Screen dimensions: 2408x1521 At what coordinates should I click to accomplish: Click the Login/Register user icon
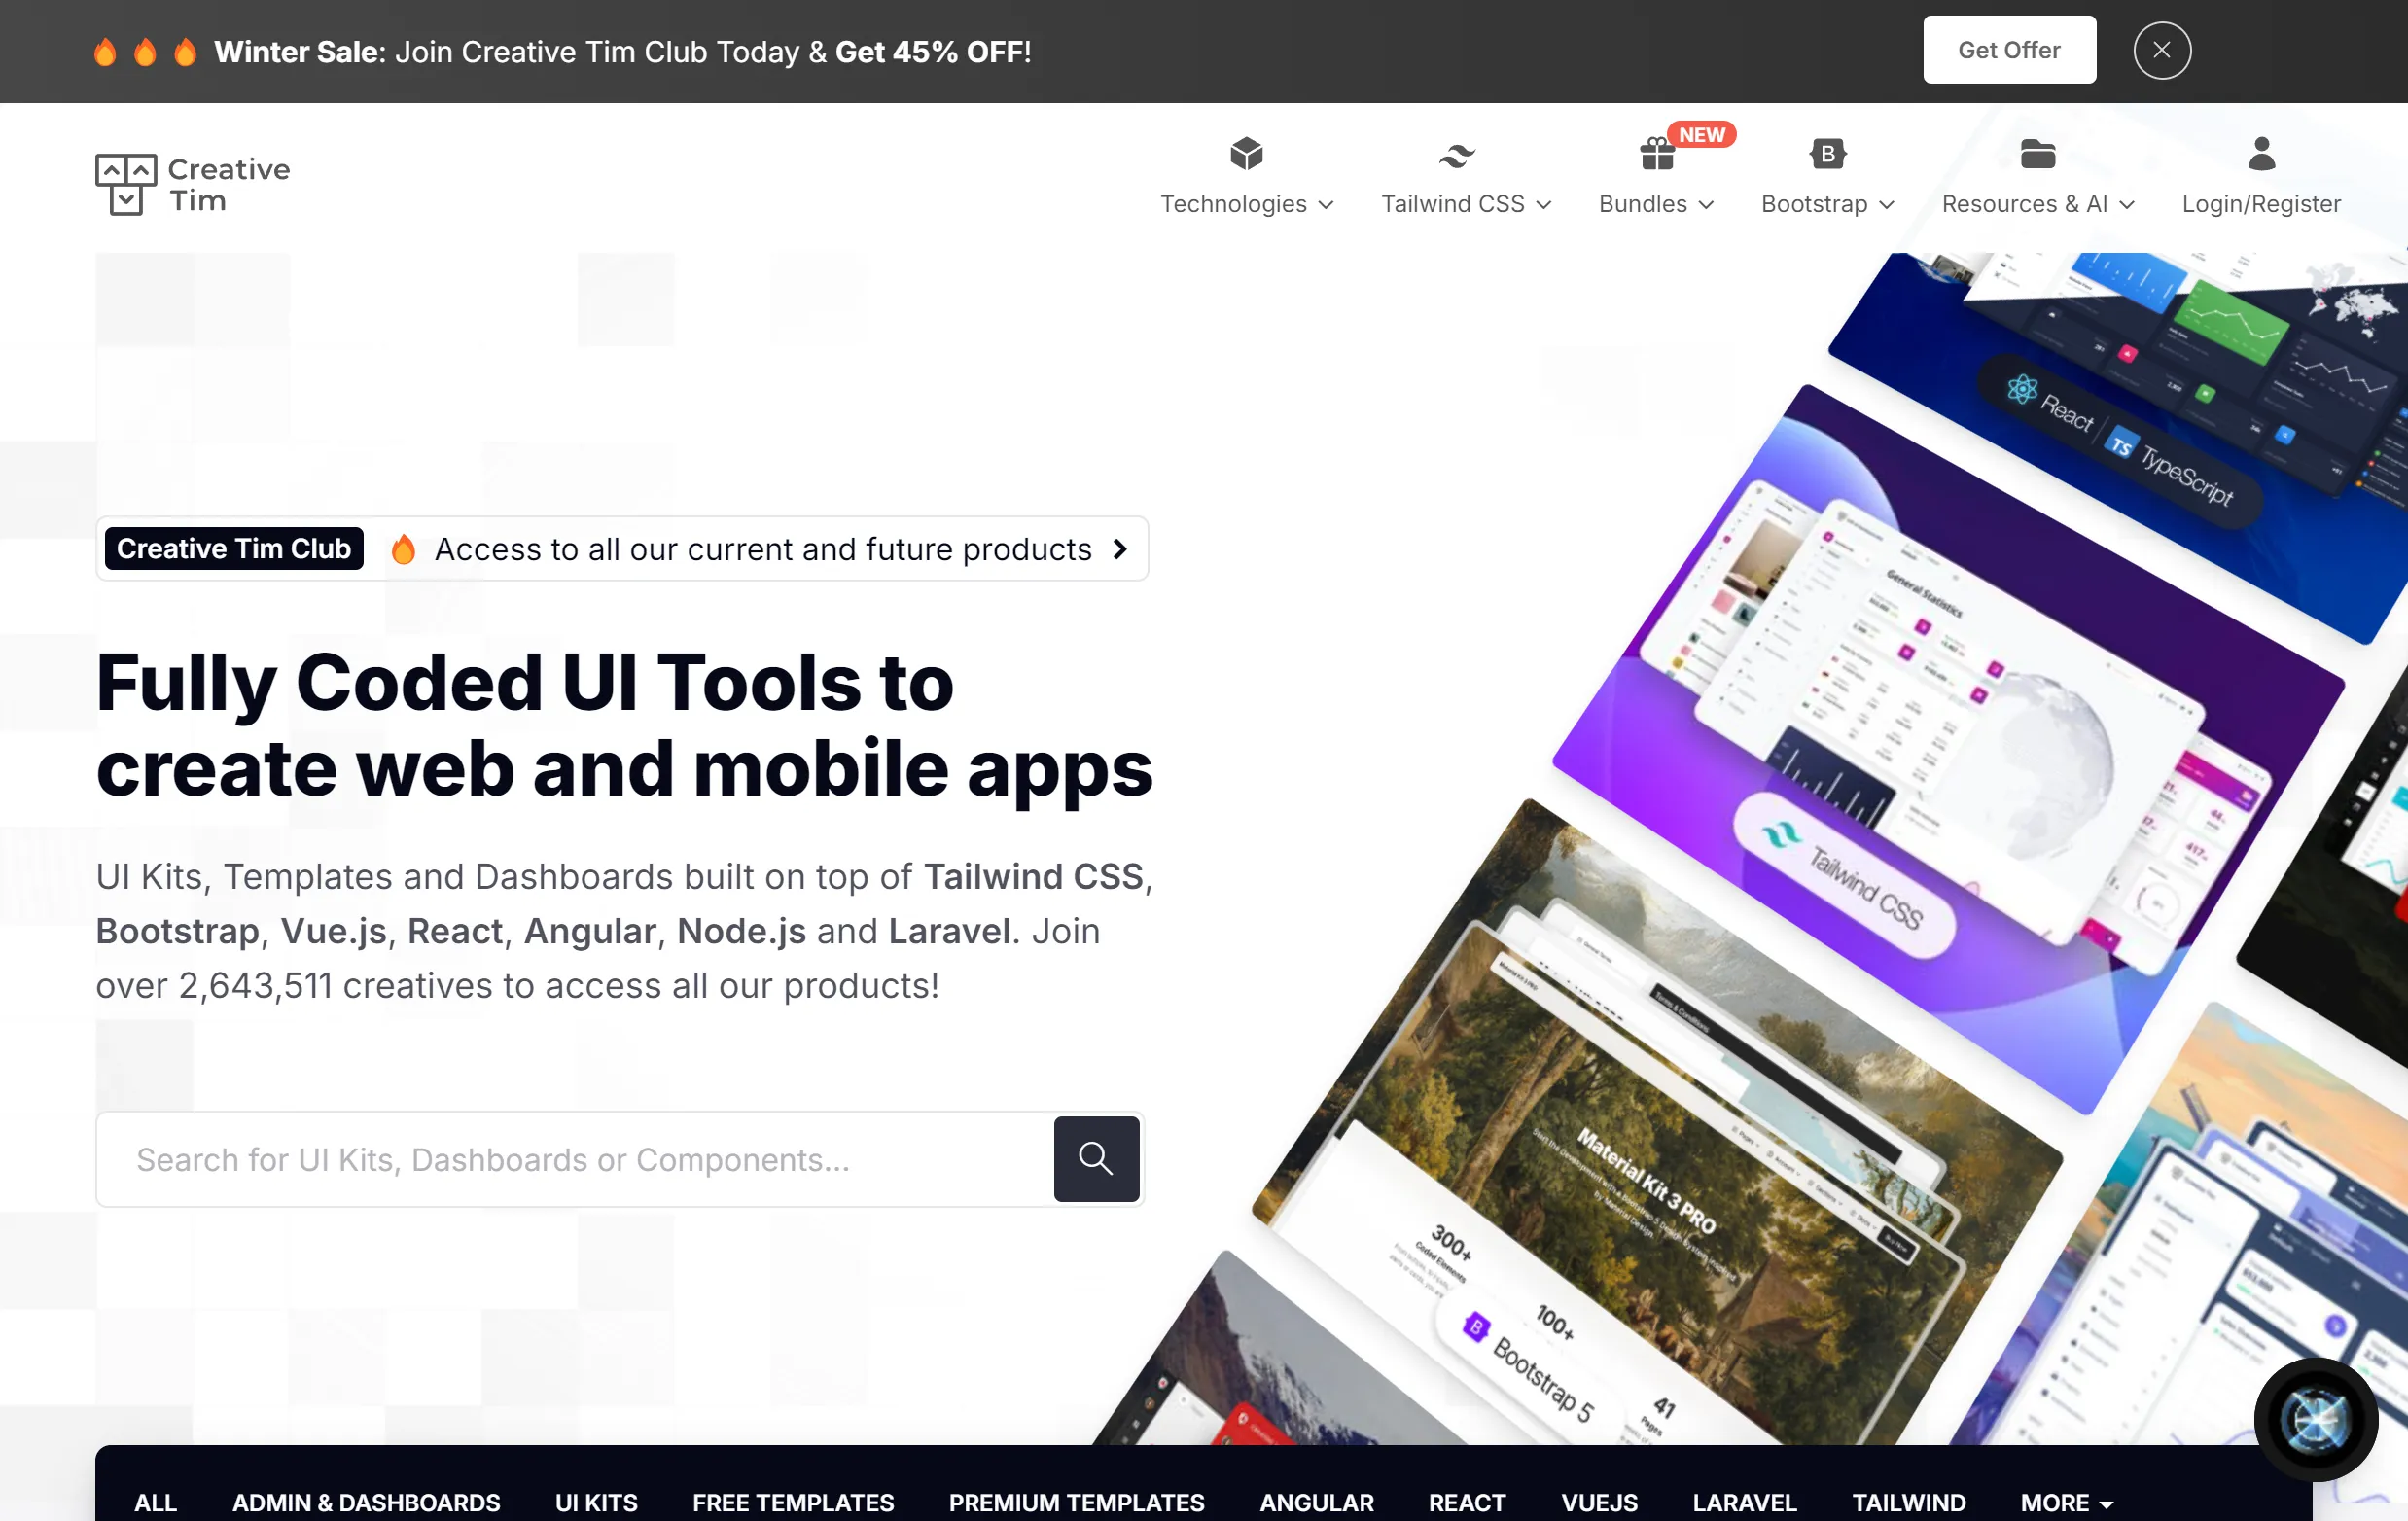pos(2261,154)
